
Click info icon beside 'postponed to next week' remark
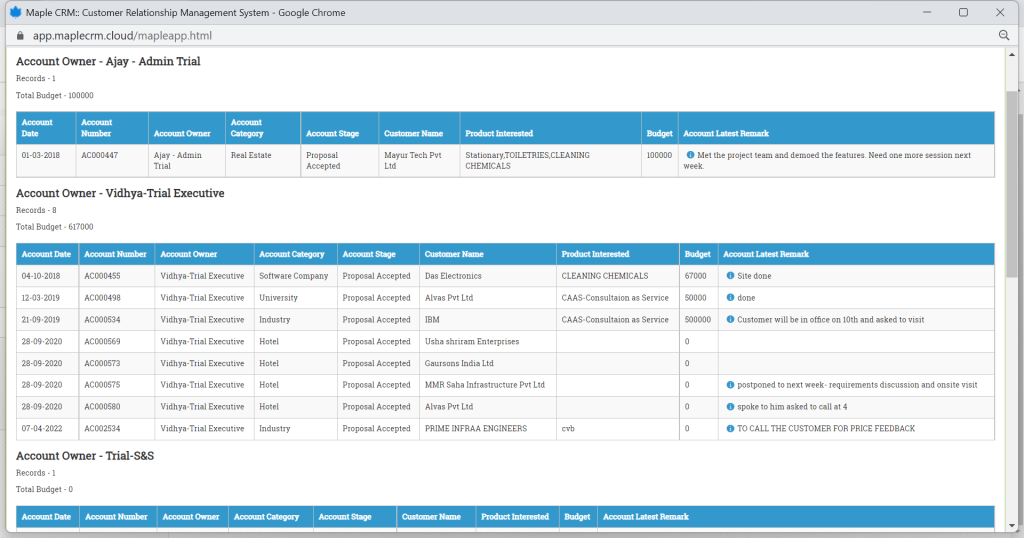click(x=730, y=385)
